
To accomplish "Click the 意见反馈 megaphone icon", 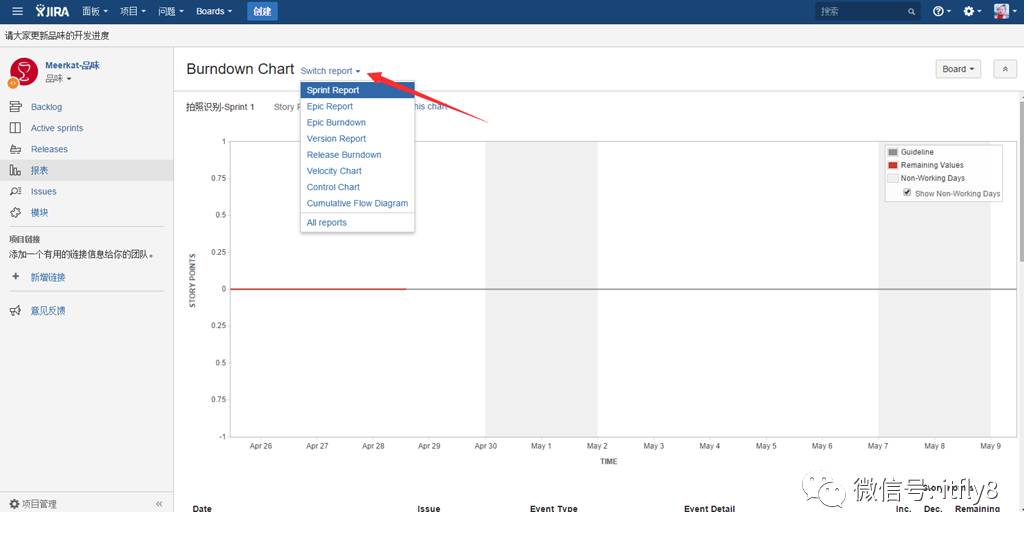I will coord(15,311).
